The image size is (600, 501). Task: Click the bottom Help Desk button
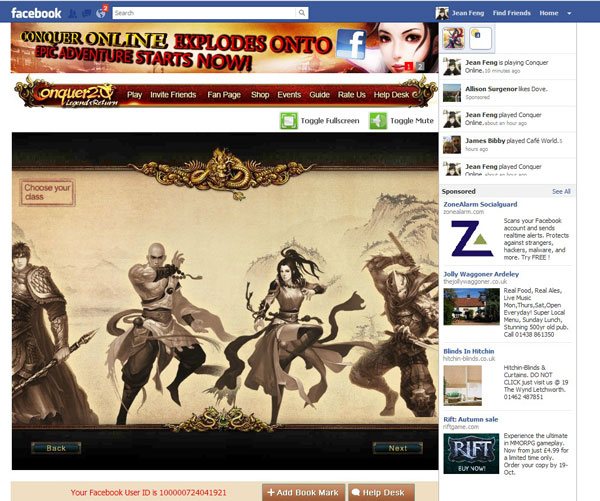point(381,492)
